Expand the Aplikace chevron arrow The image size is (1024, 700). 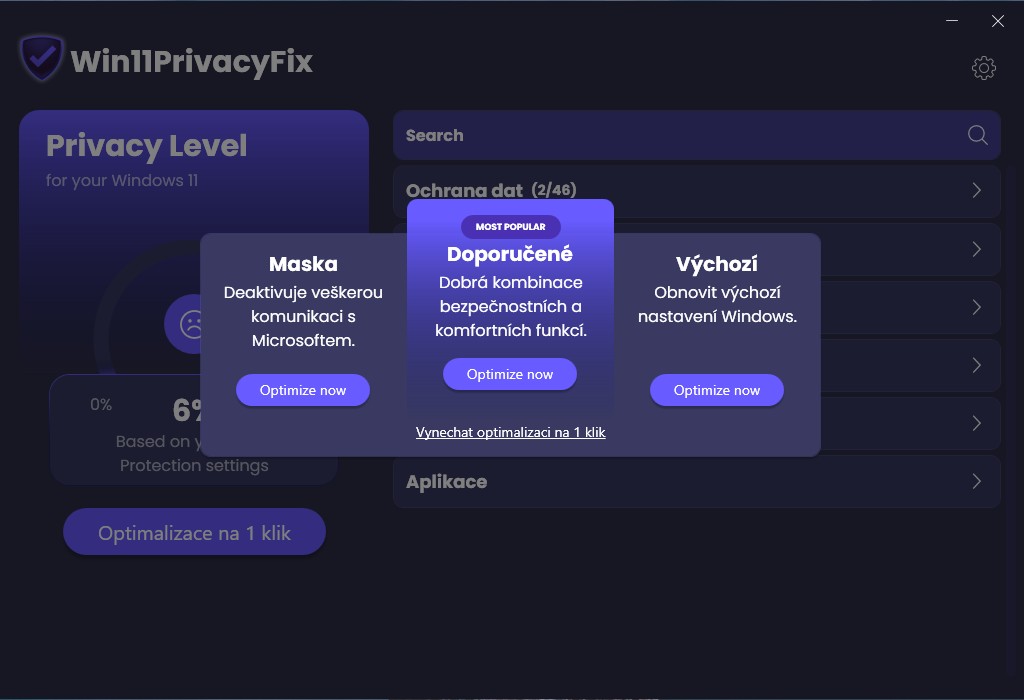pyautogui.click(x=977, y=482)
